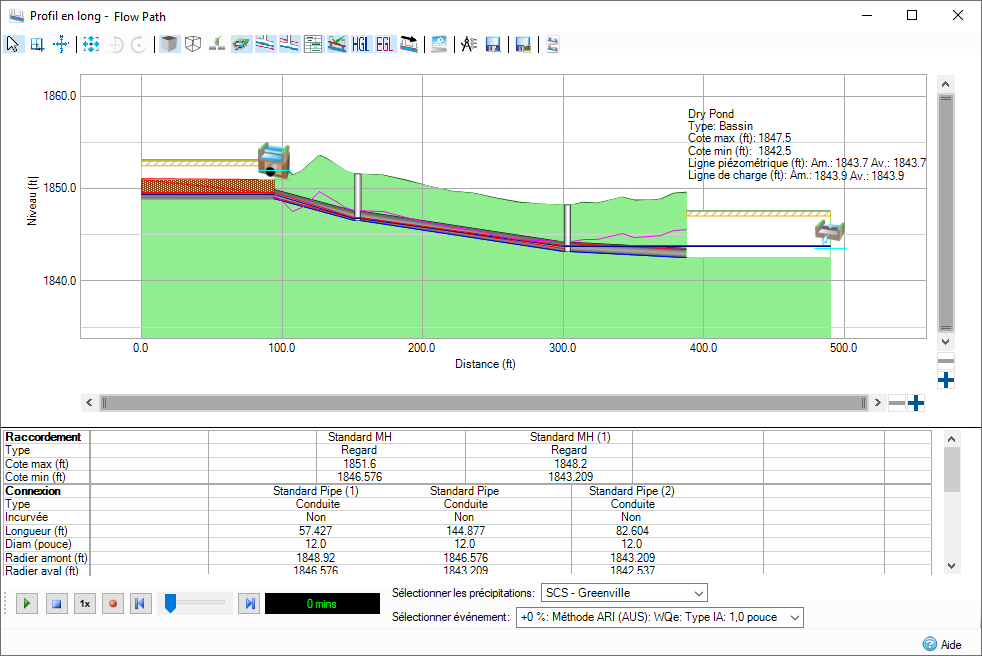Viewport: 982px width, 656px height.
Task: Jump to first time step
Action: coord(140,604)
